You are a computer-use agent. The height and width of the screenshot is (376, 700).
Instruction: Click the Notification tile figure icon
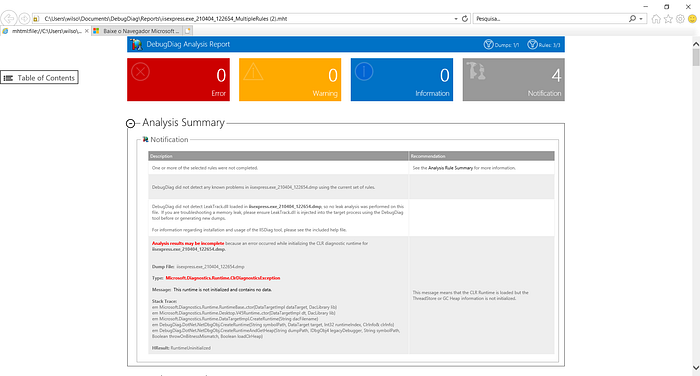pyautogui.click(x=476, y=71)
